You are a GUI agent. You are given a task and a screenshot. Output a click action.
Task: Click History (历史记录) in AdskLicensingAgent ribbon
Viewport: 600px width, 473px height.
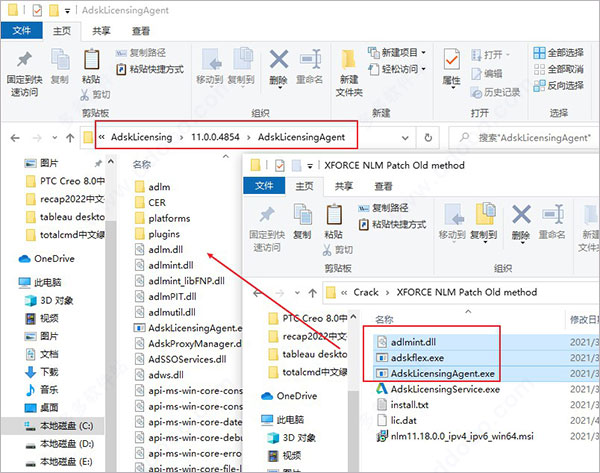coord(496,92)
